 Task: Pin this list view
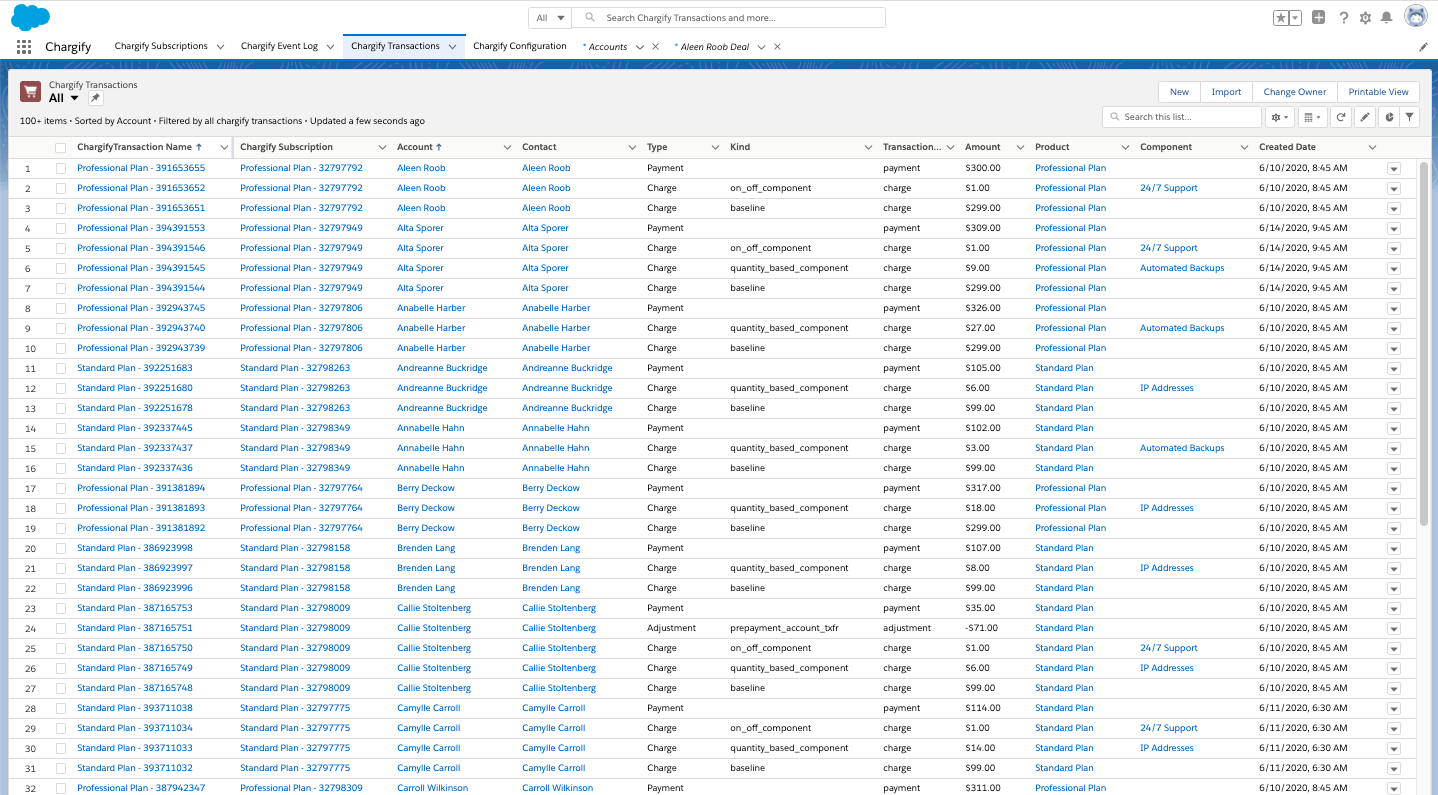click(96, 98)
